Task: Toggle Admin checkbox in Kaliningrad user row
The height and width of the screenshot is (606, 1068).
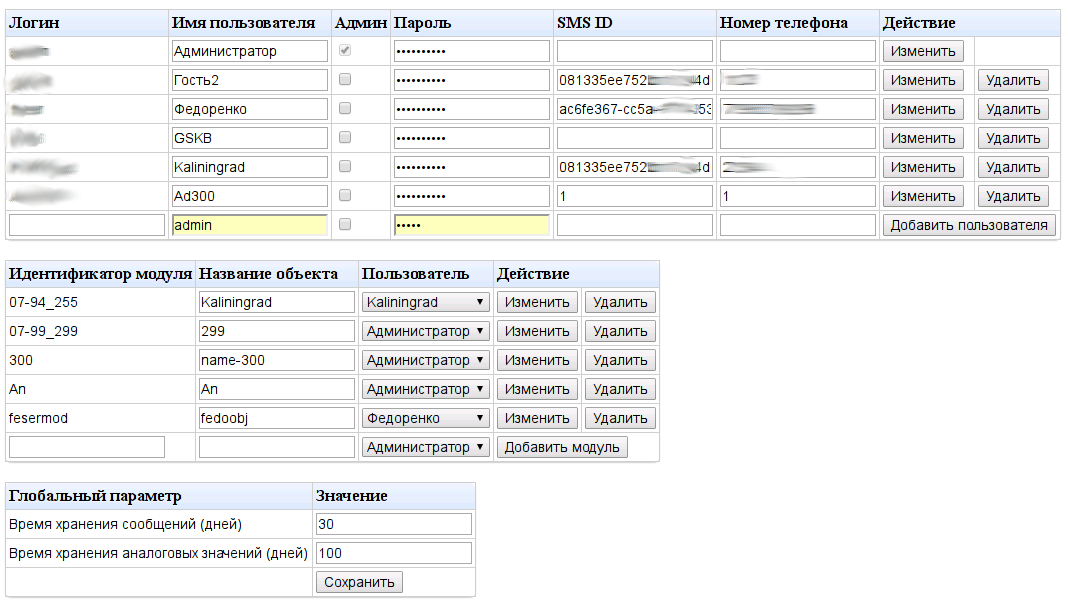Action: click(x=345, y=167)
